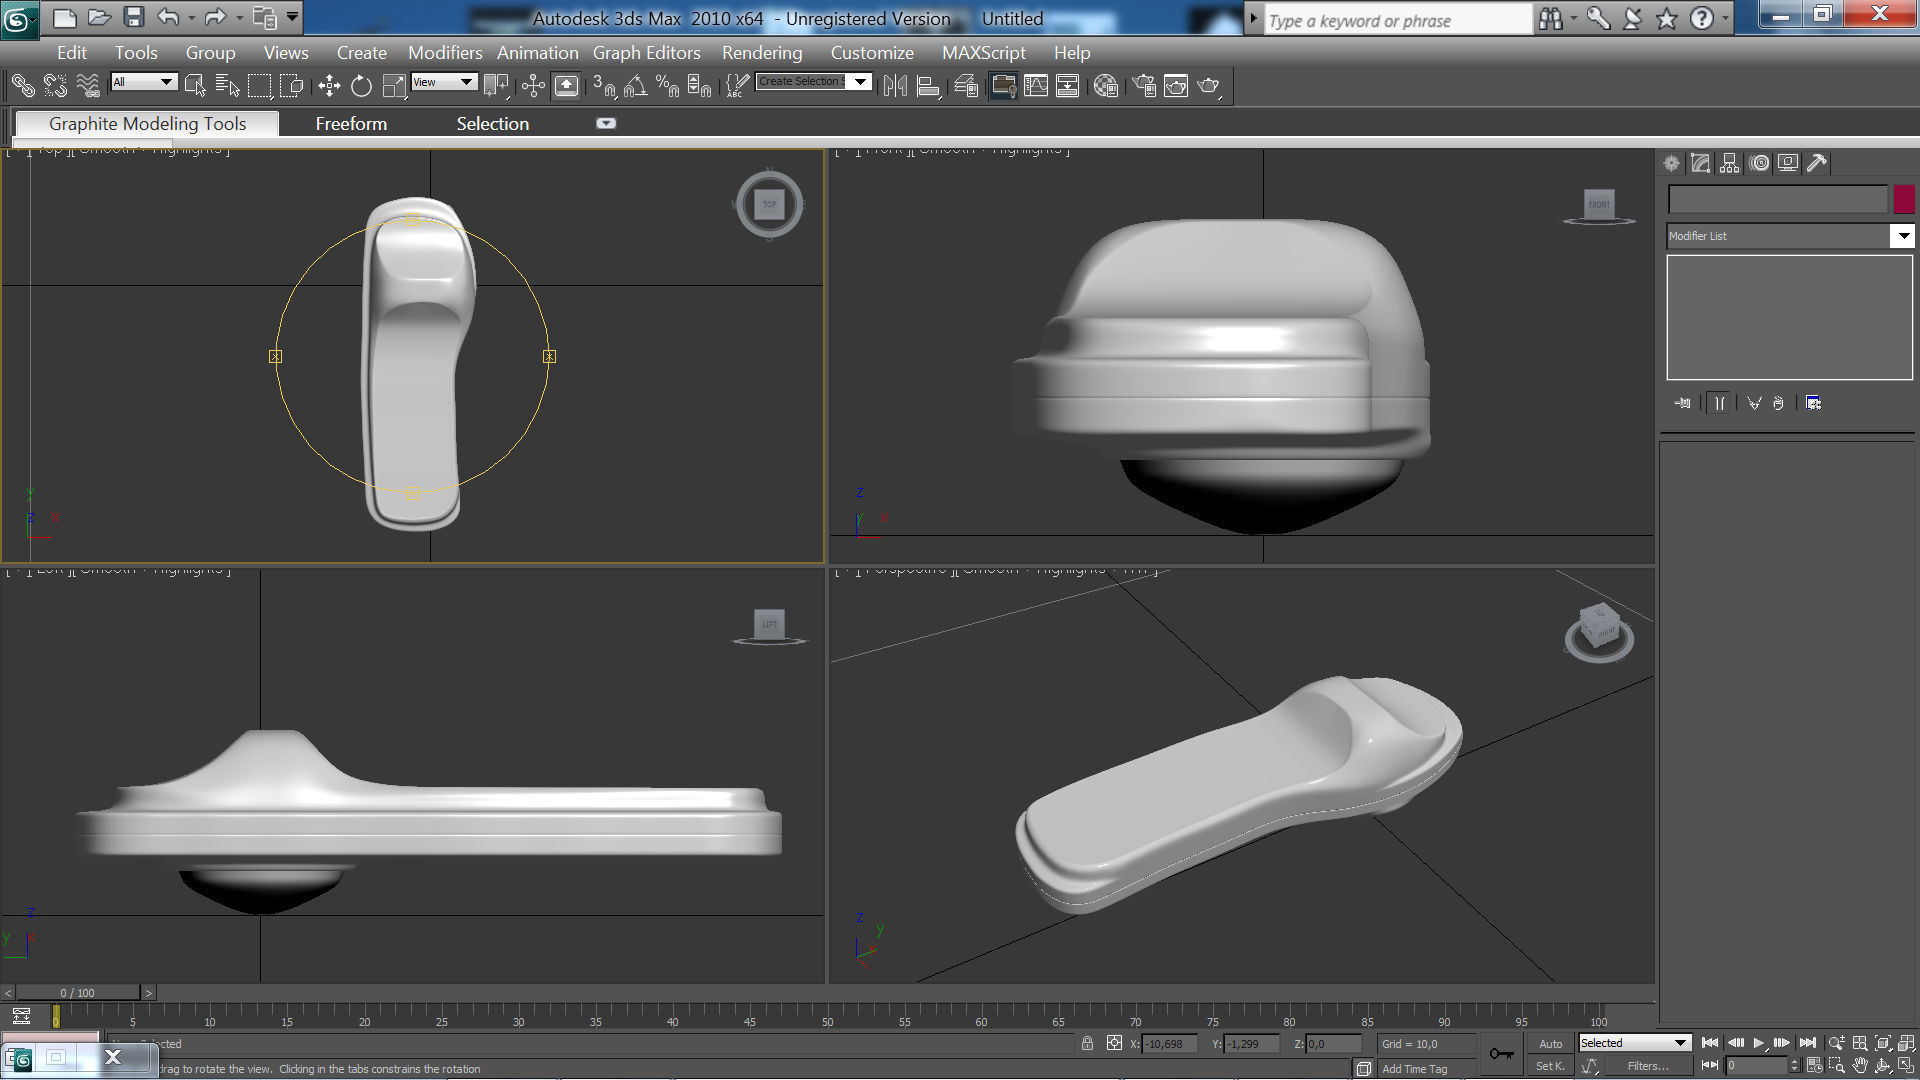
Task: Toggle Key Mode with the key icon
Action: tap(1502, 1053)
